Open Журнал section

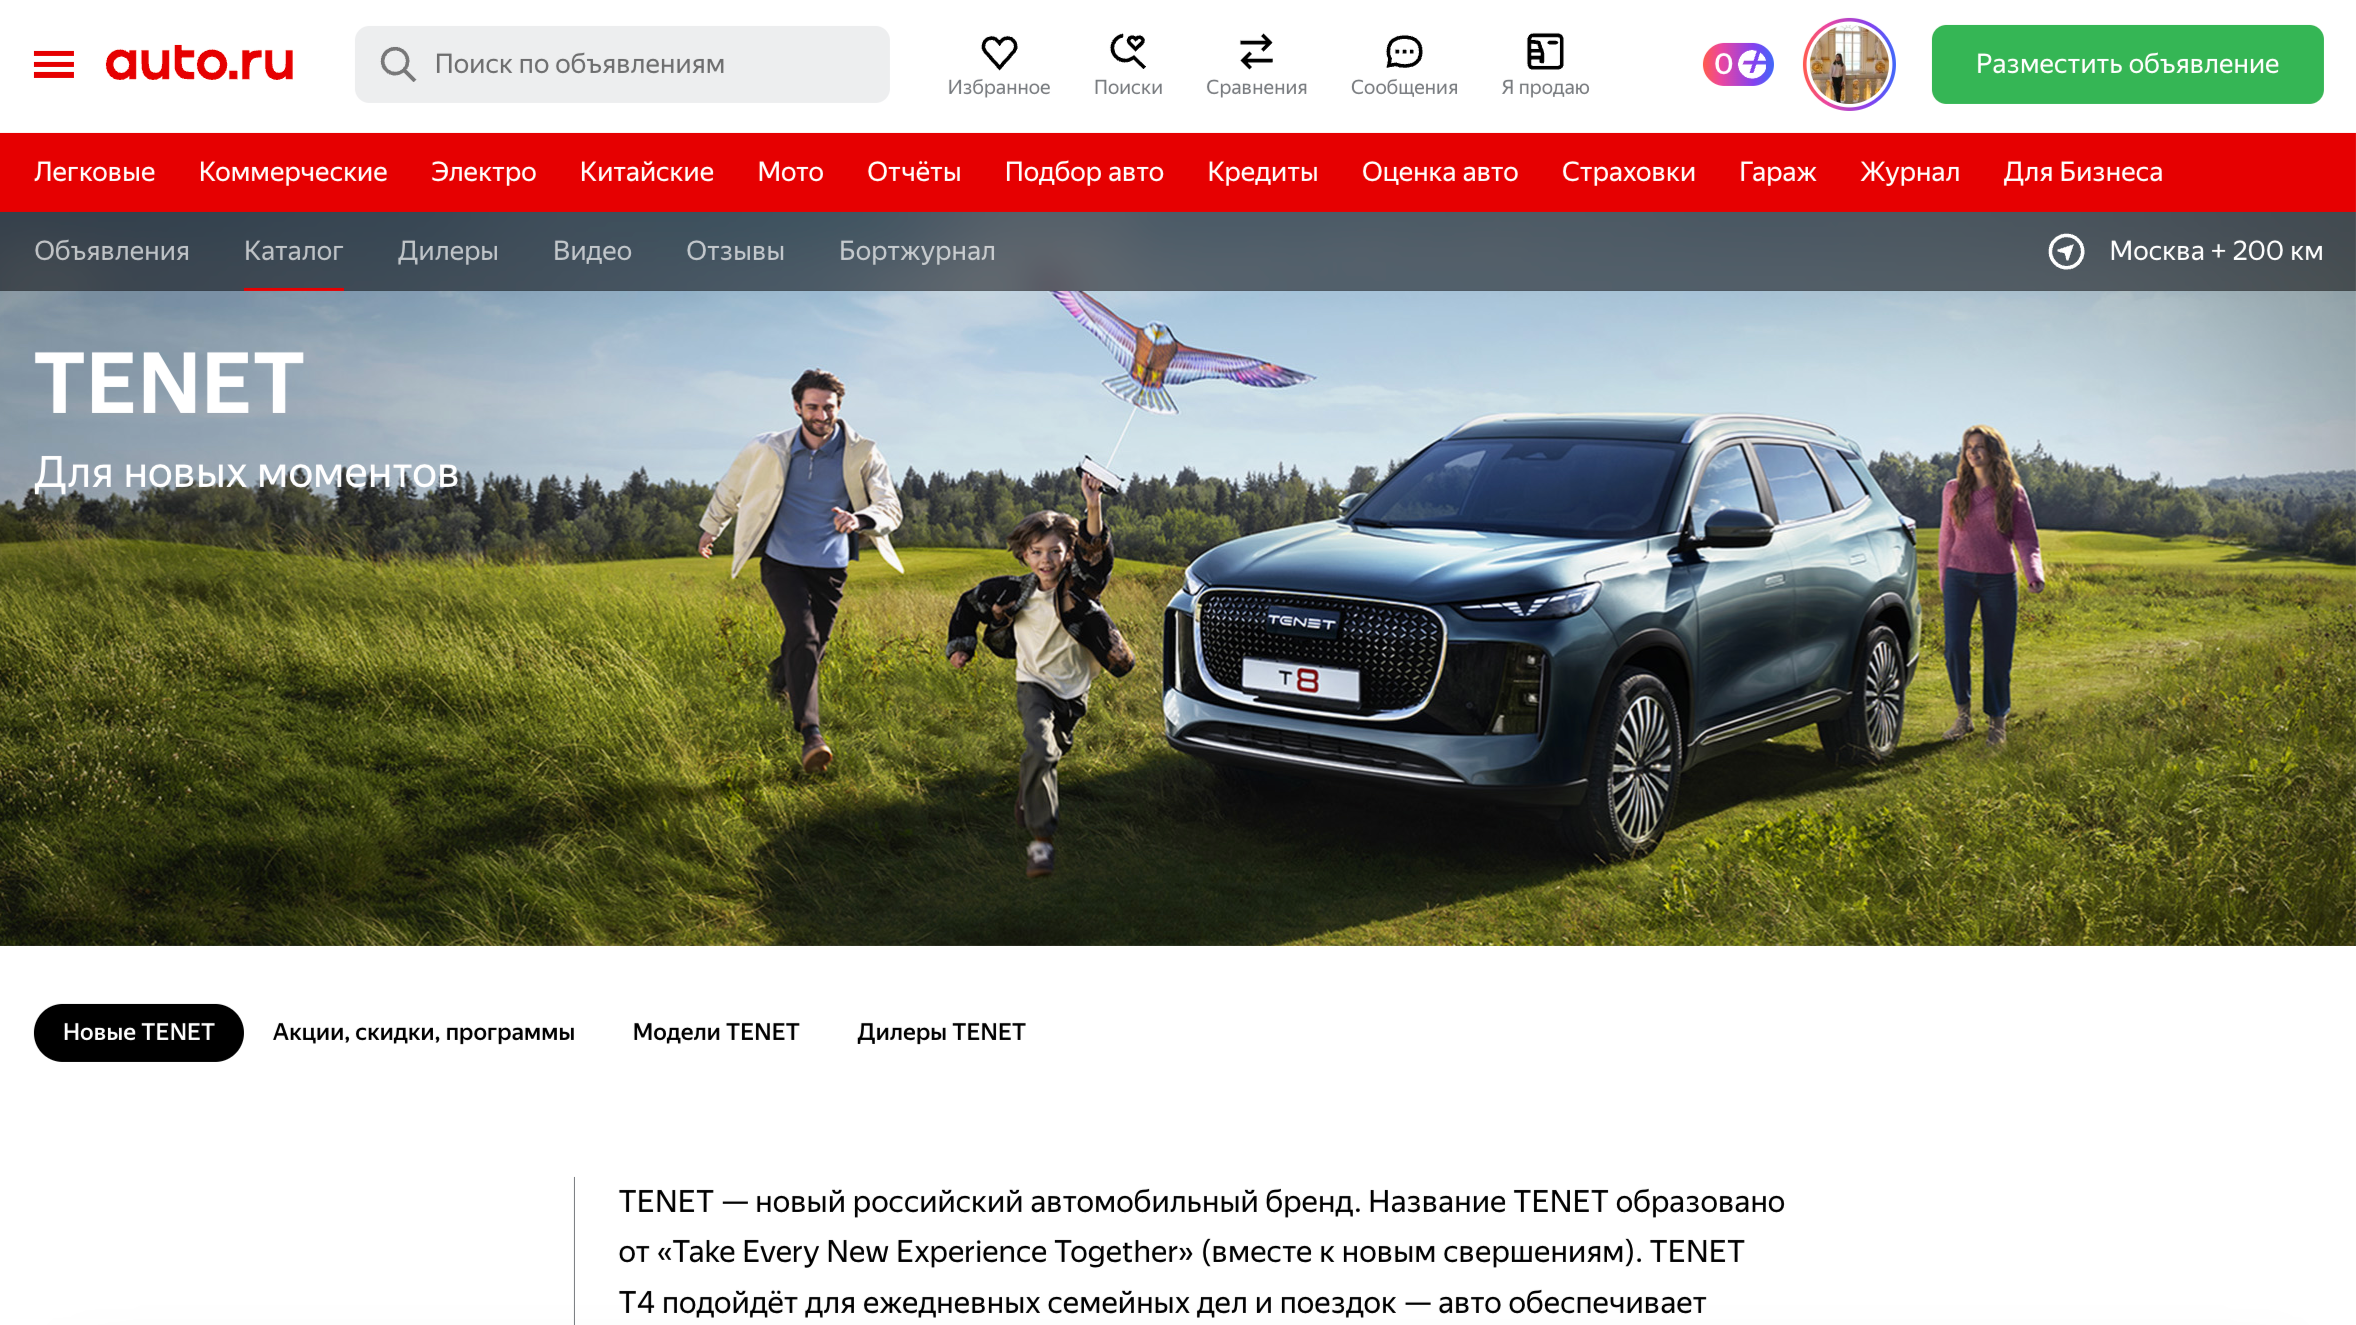click(x=1909, y=172)
